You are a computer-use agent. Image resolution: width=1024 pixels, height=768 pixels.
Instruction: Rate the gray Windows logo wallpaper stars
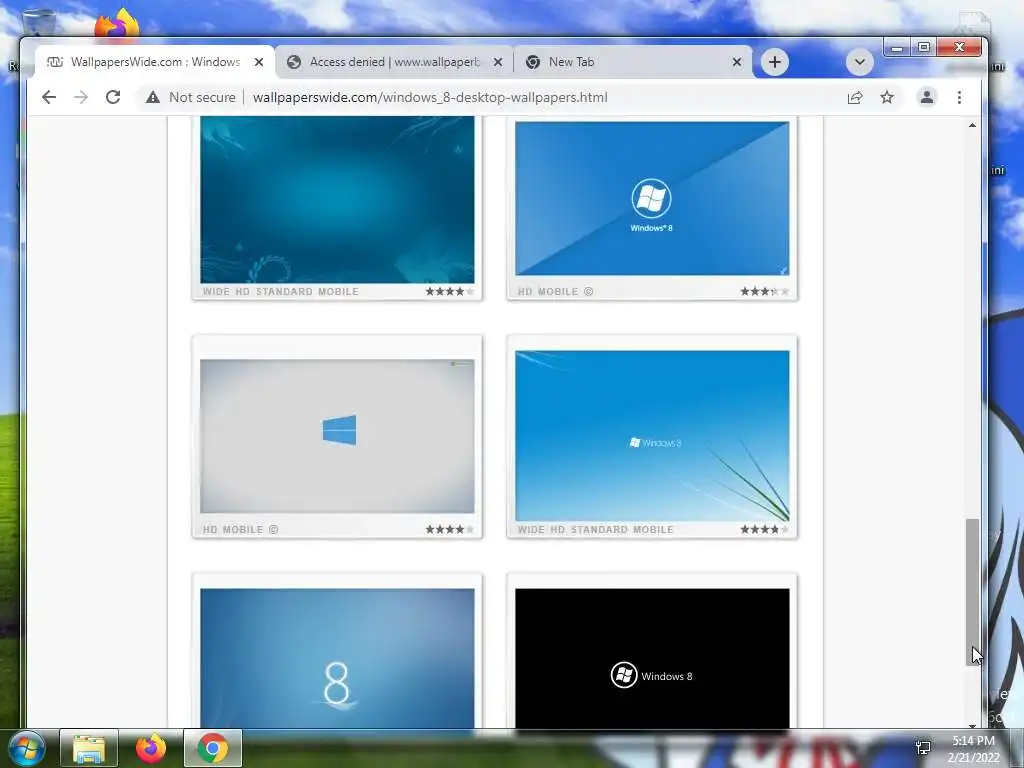[449, 530]
